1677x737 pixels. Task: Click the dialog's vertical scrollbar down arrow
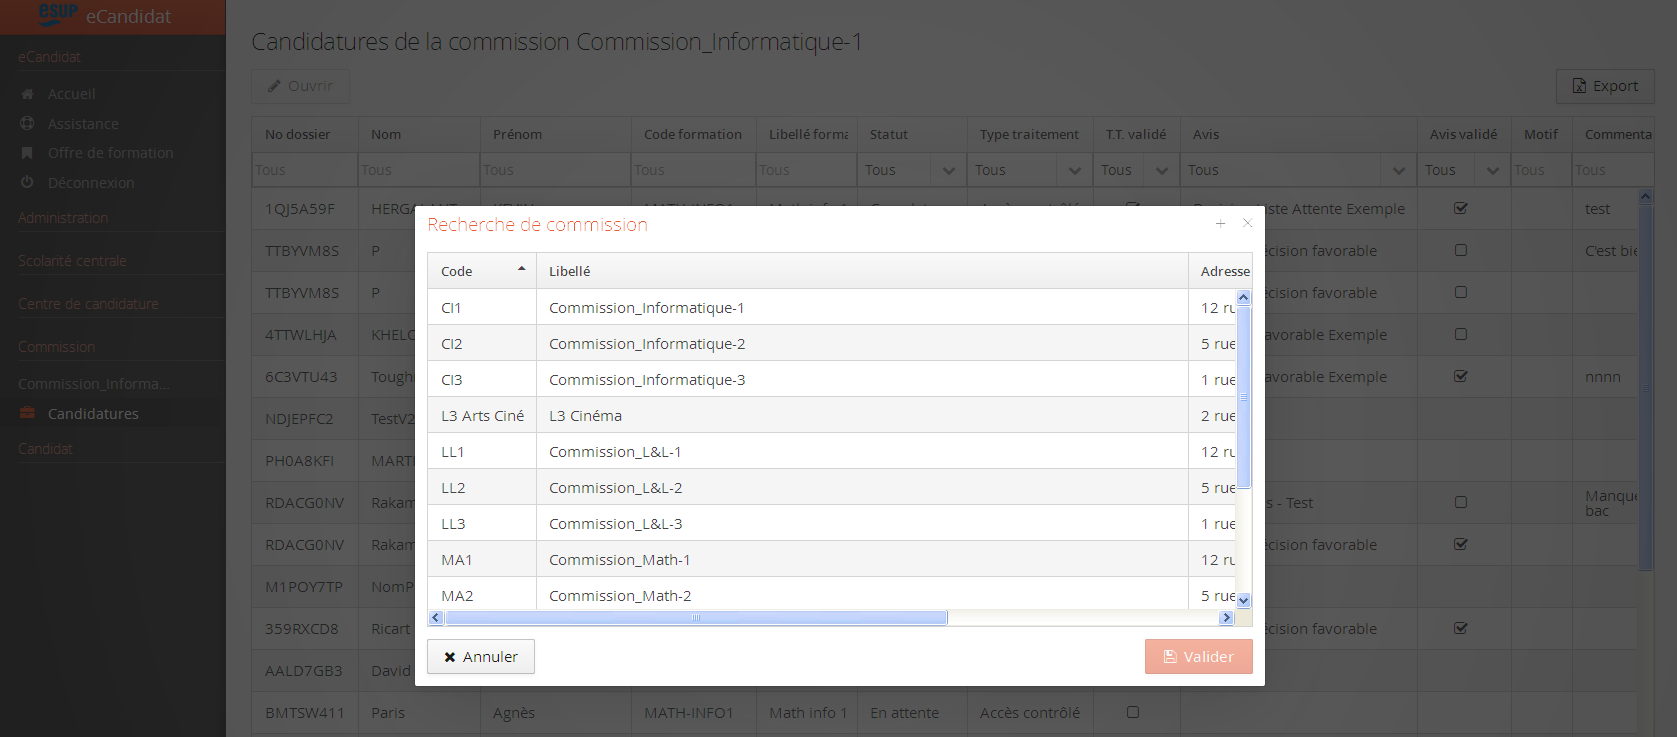1244,601
